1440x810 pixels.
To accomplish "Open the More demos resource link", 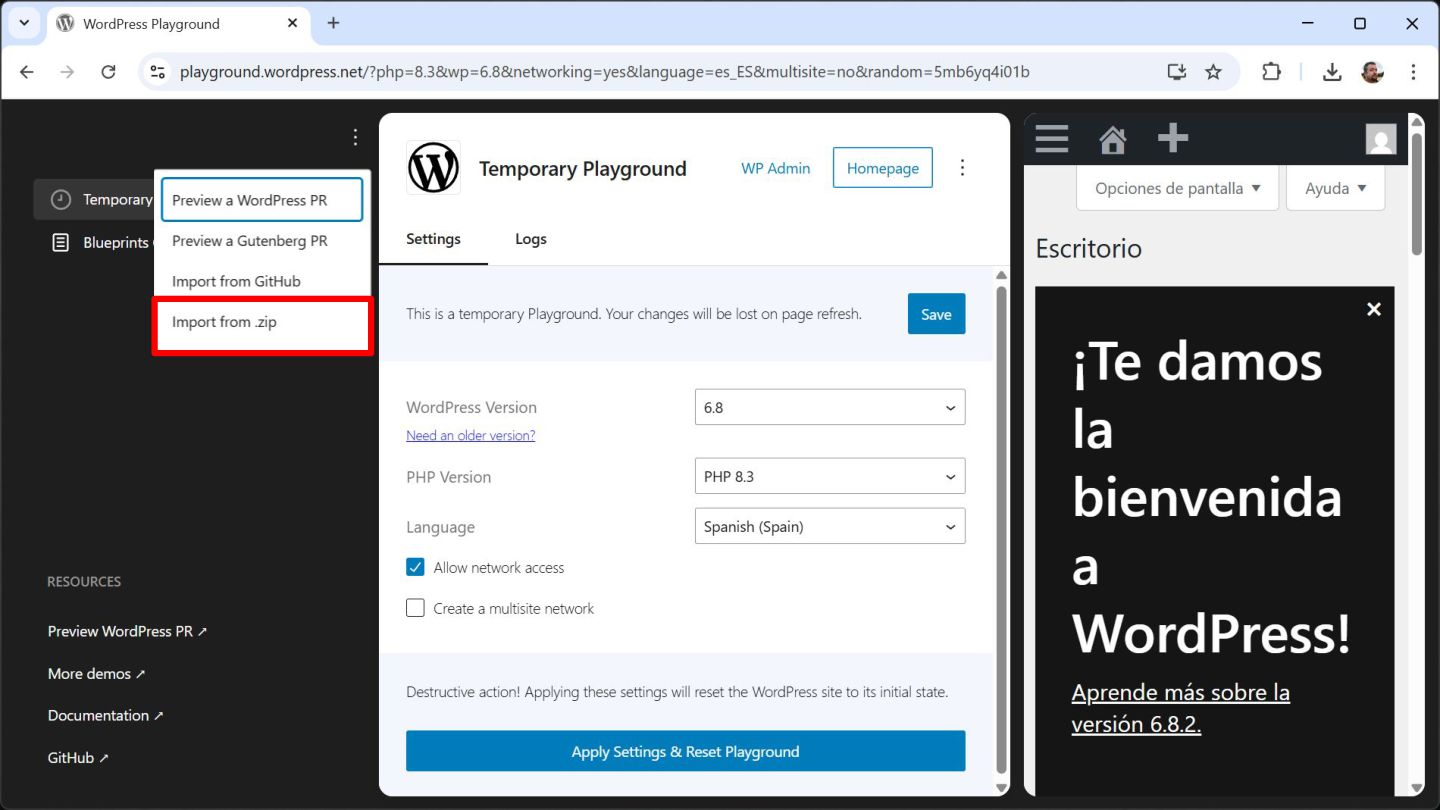I will click(96, 673).
